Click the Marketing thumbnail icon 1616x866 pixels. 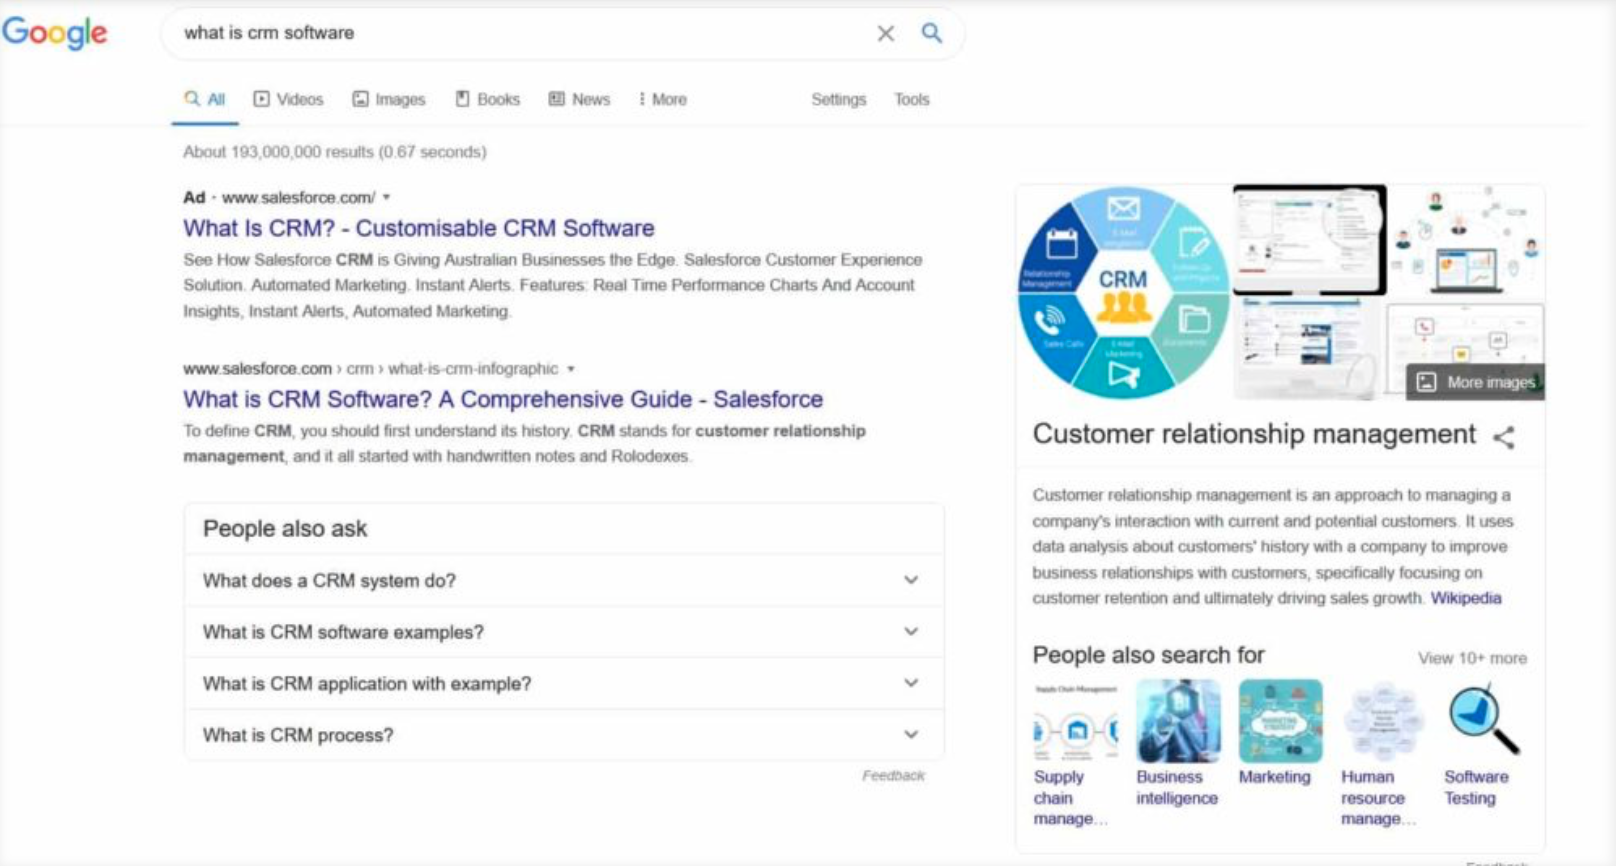(1280, 722)
